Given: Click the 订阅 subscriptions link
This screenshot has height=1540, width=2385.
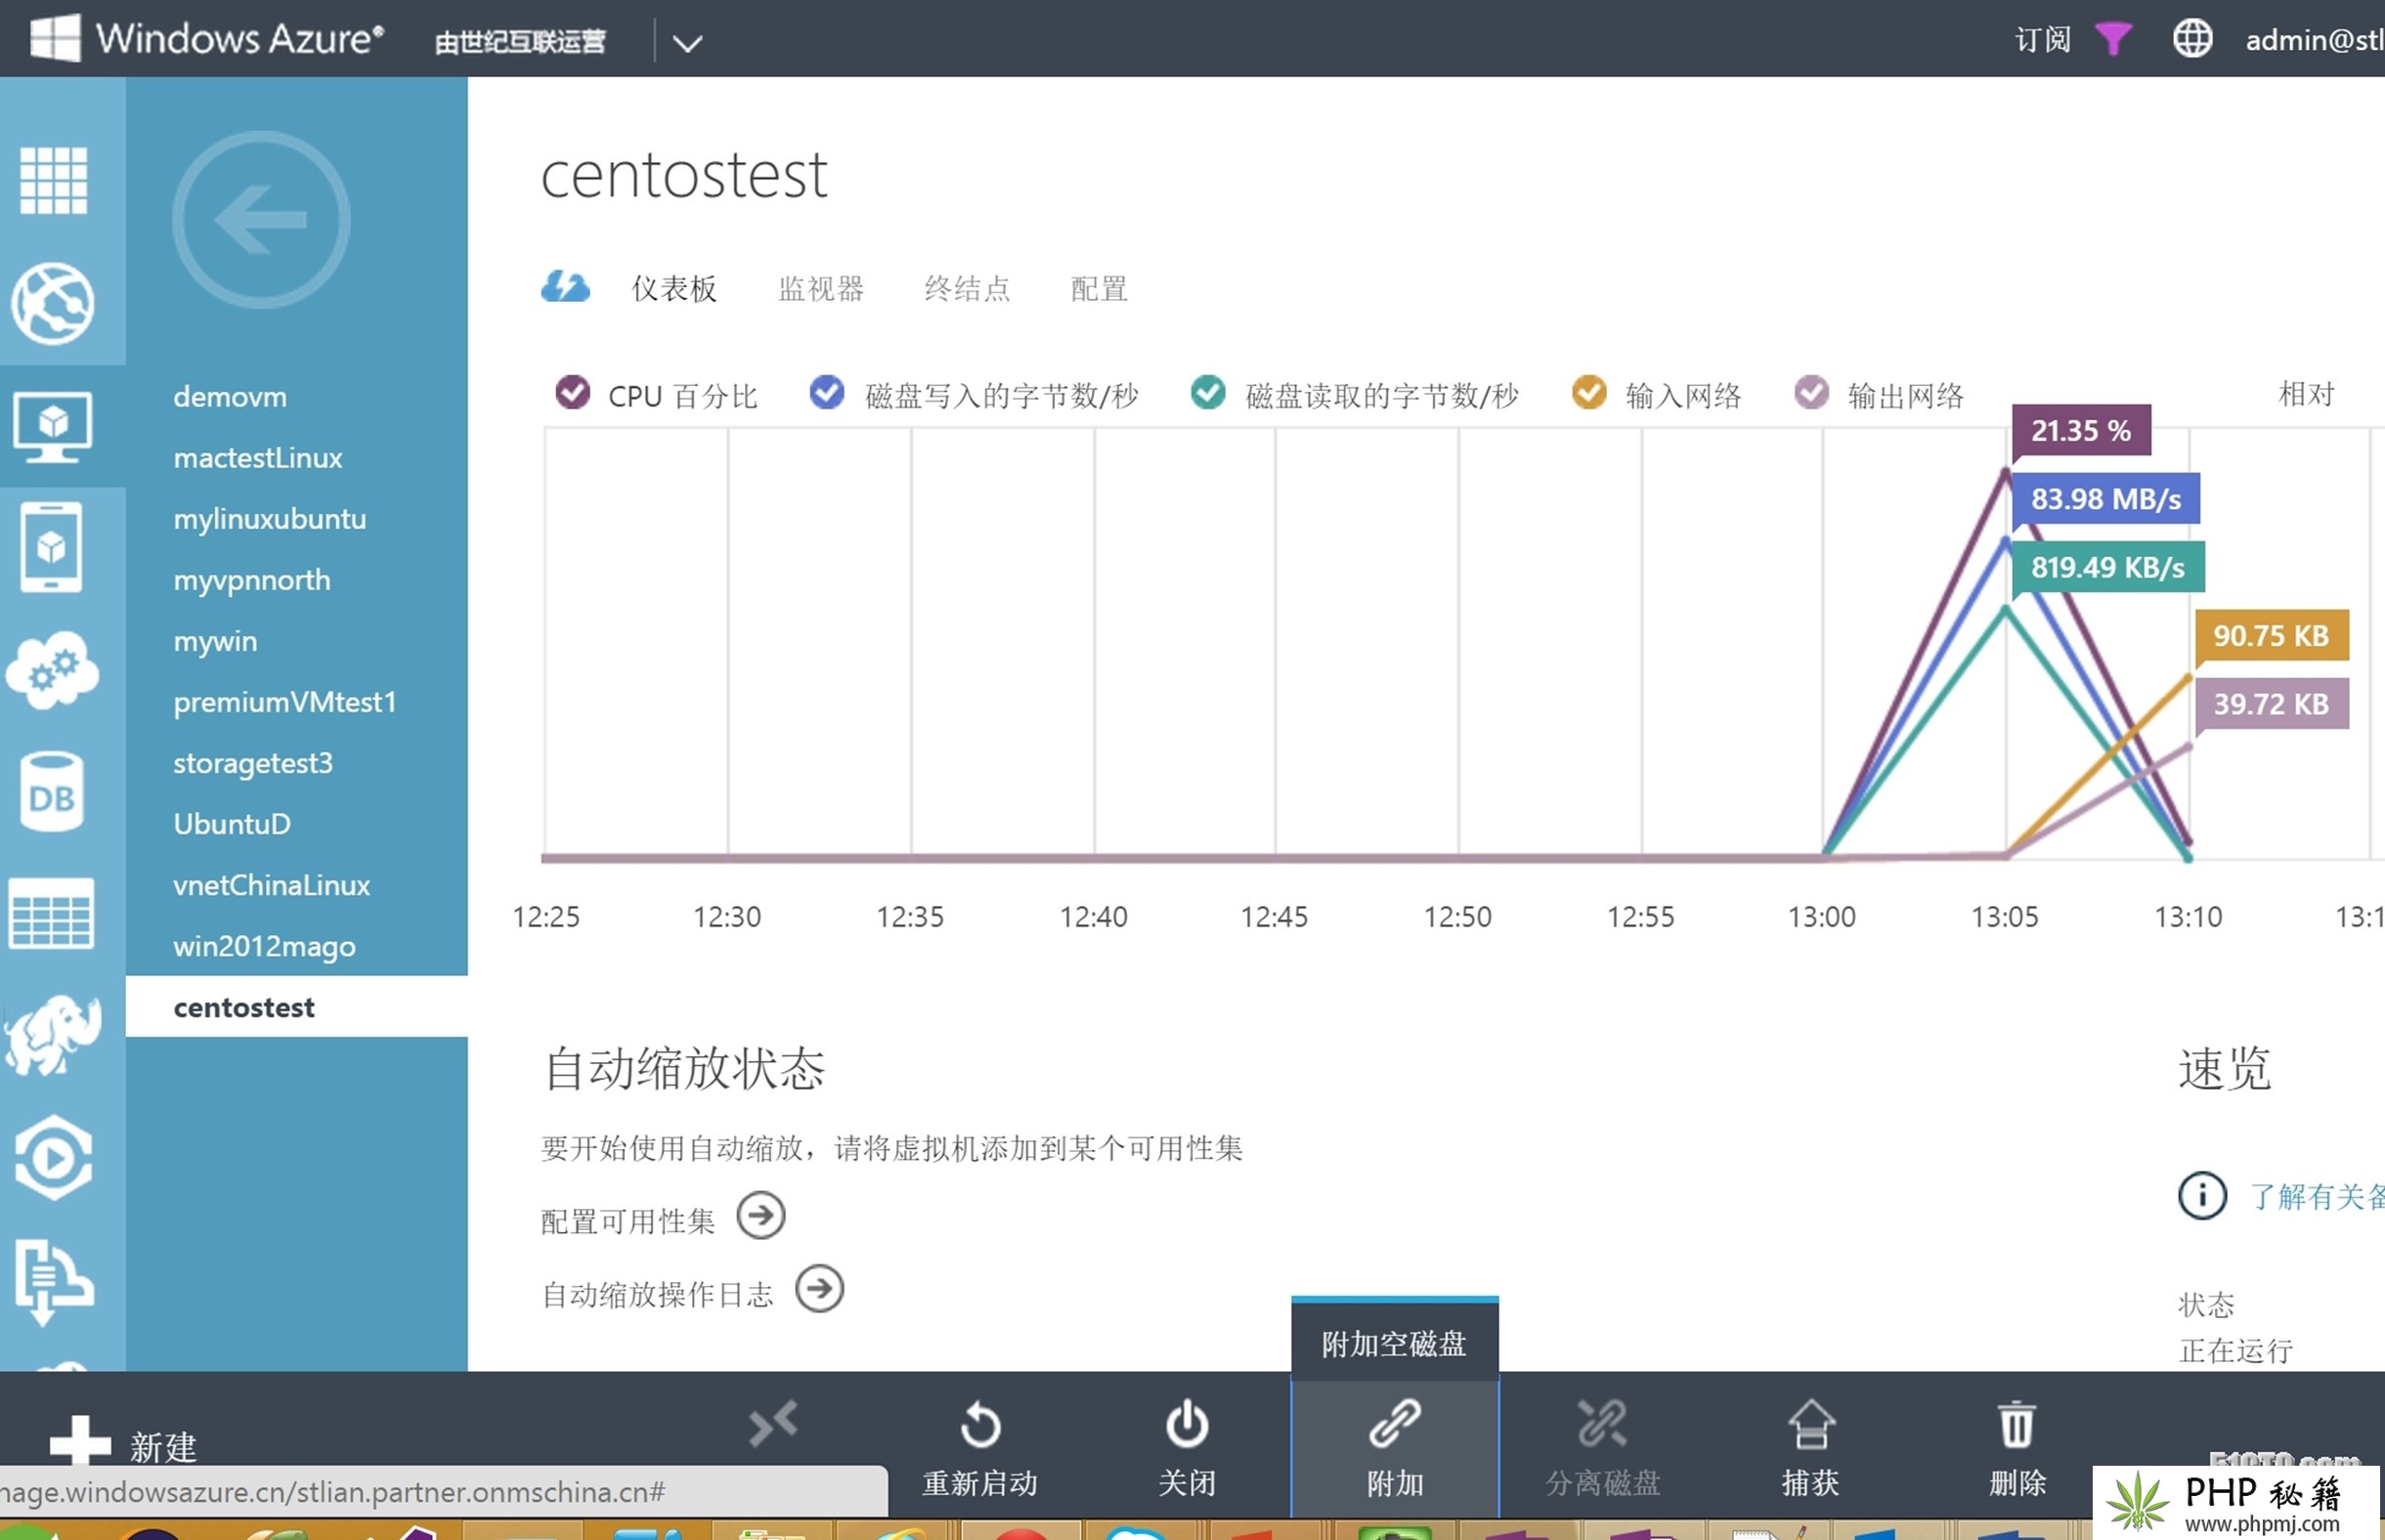Looking at the screenshot, I should tap(2042, 40).
